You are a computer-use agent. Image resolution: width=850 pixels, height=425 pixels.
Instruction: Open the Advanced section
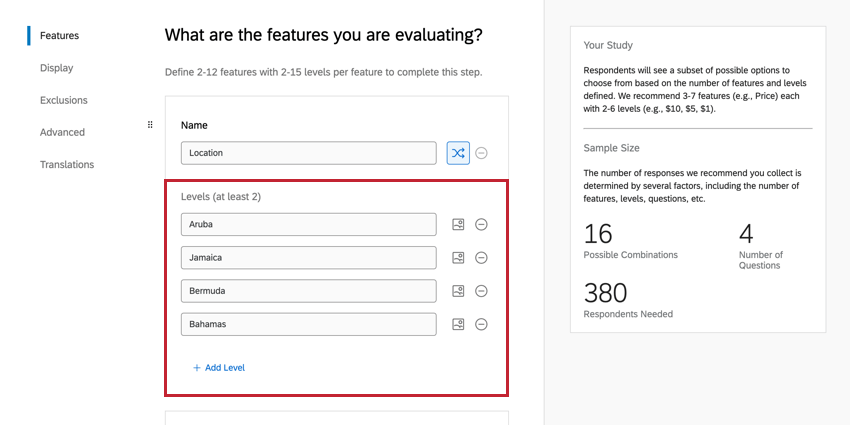coord(62,132)
